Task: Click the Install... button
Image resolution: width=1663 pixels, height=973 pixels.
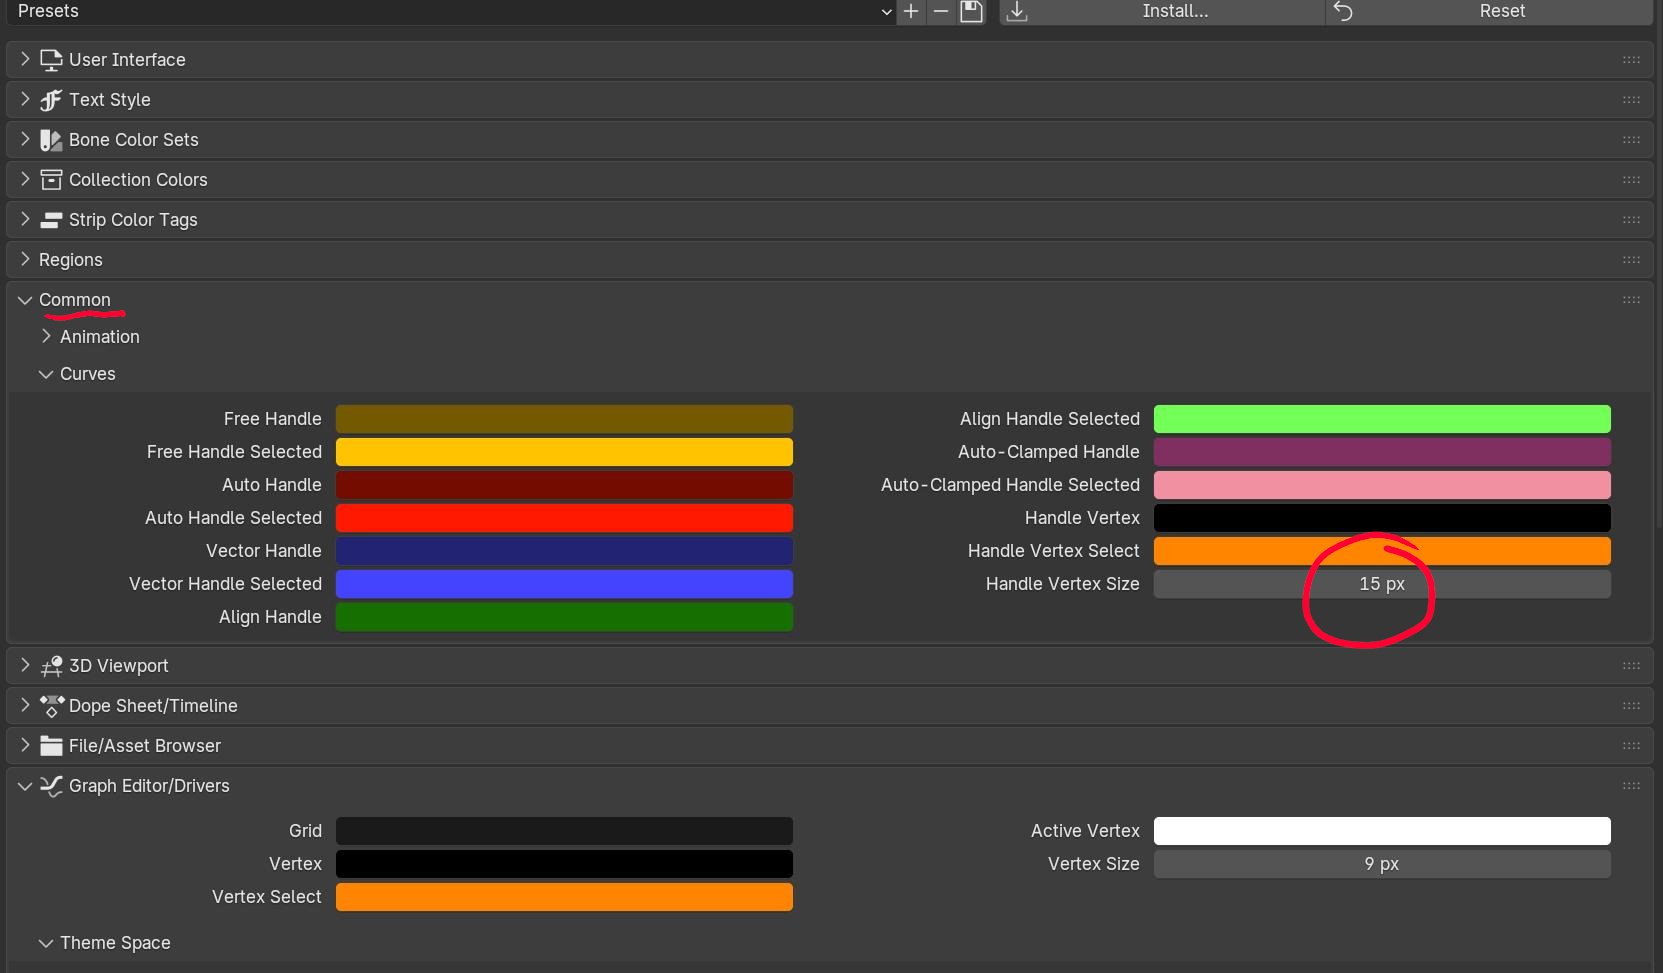Action: [x=1162, y=11]
